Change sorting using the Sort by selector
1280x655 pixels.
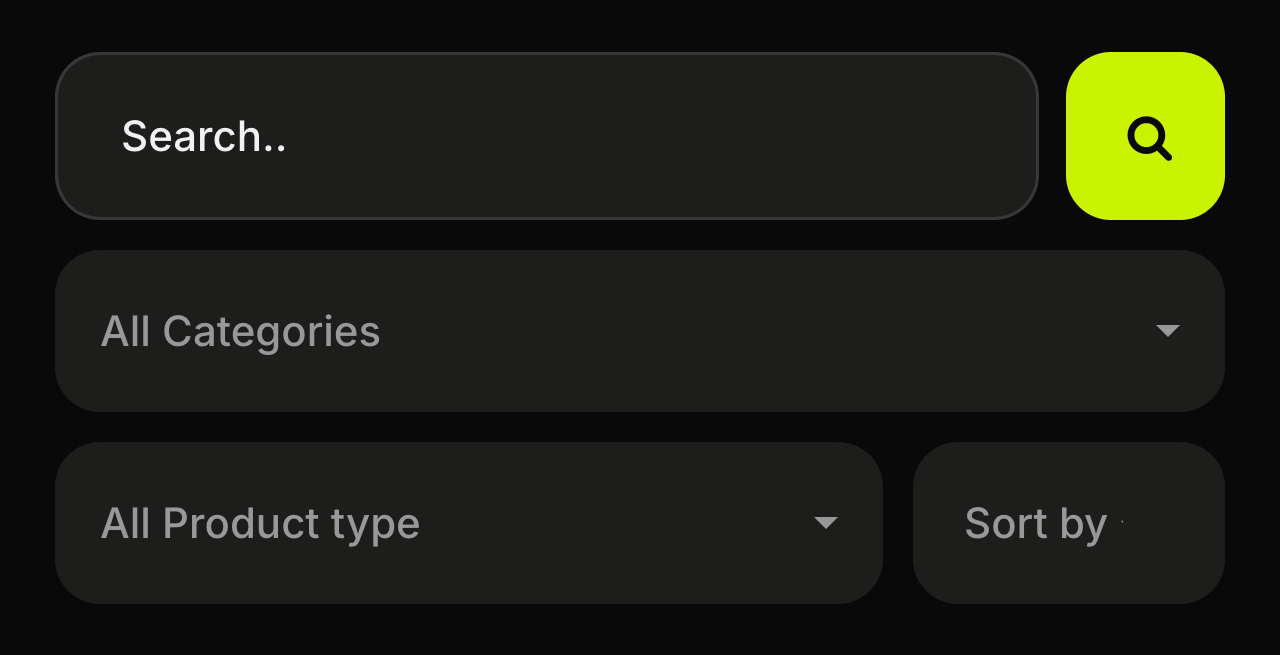click(1069, 523)
